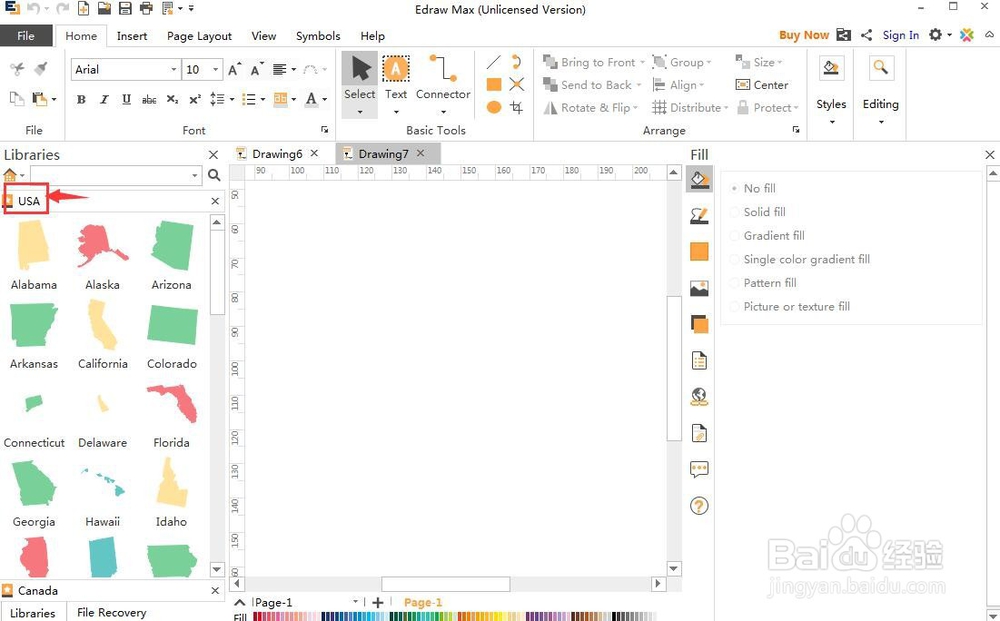Viewport: 1000px width, 621px height.
Task: Click the canvas horizontal scrollbar thumb
Action: click(445, 583)
